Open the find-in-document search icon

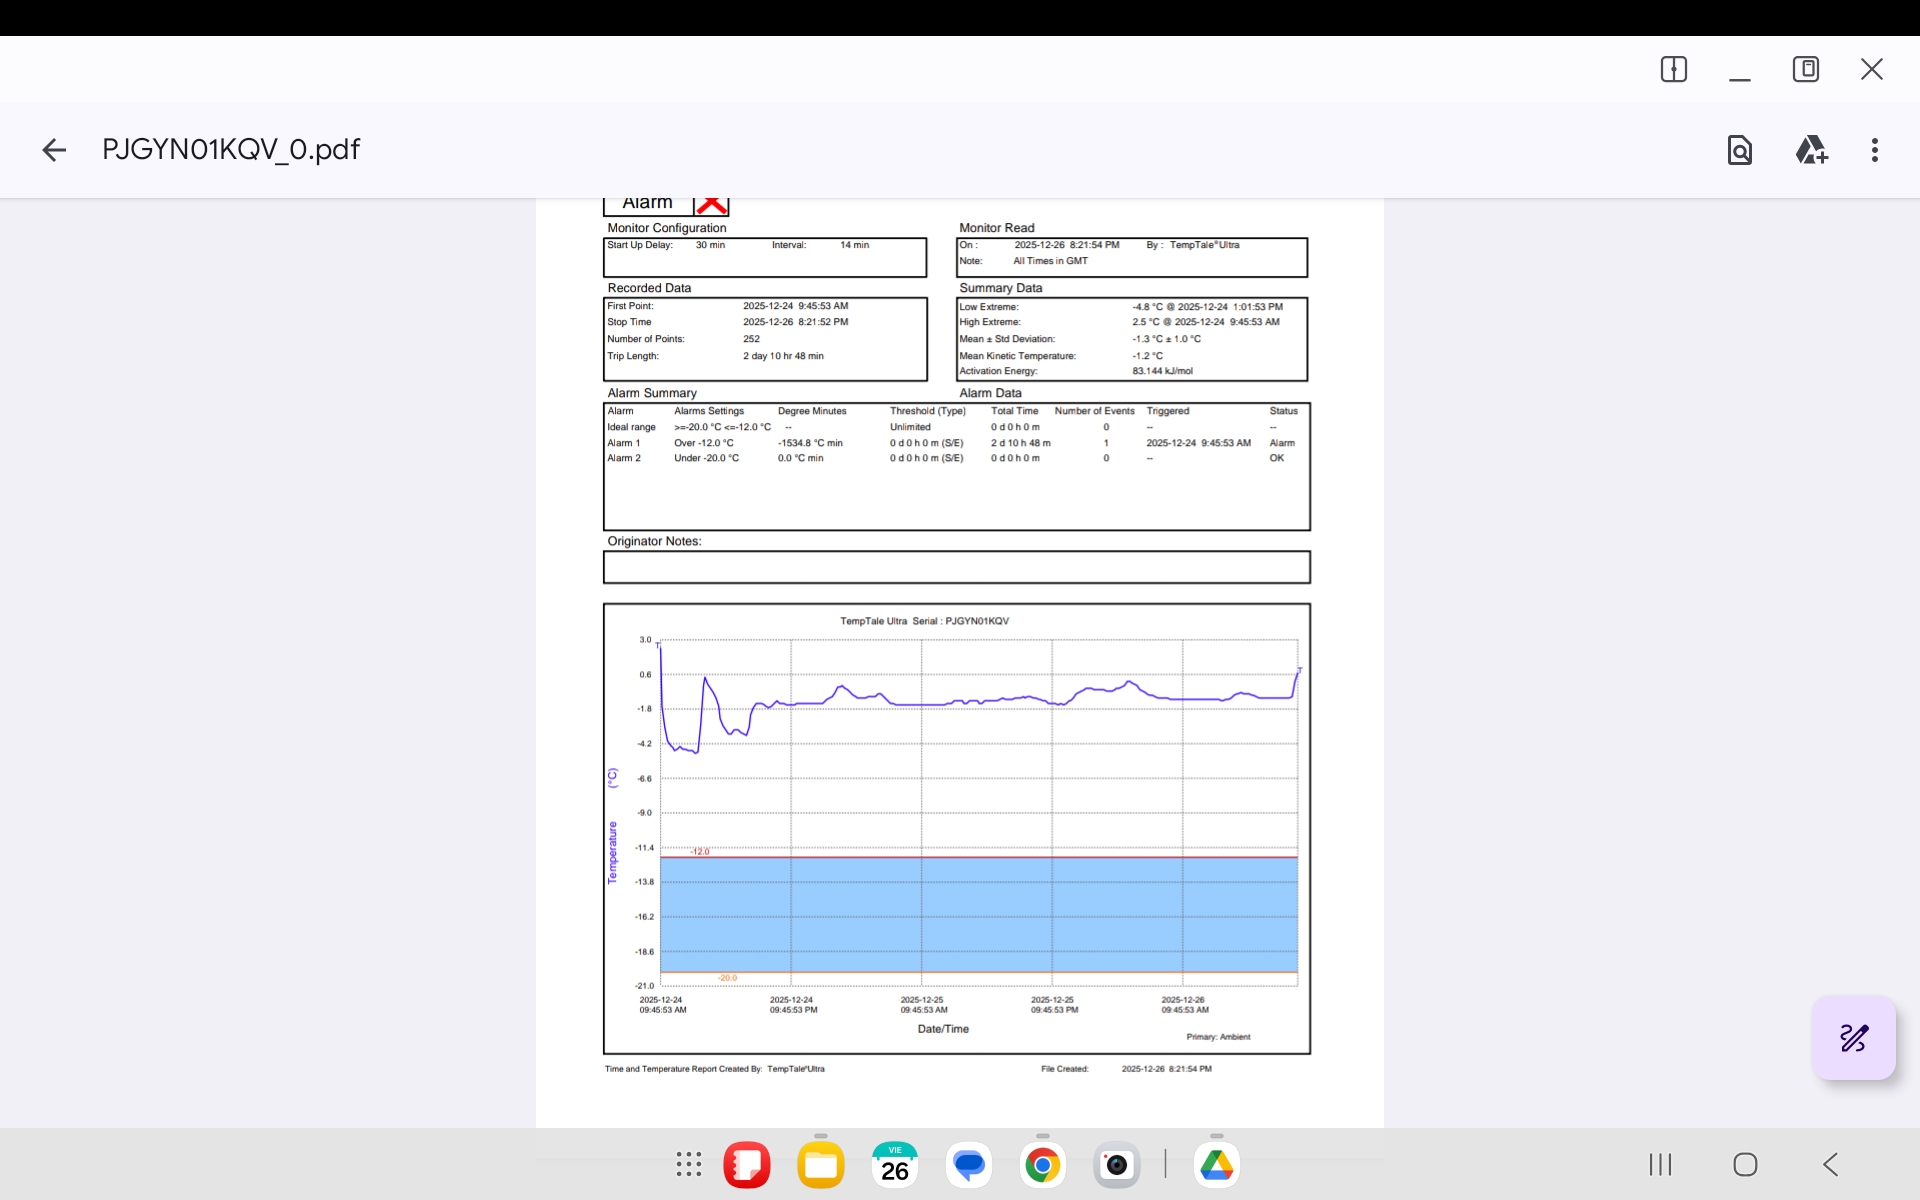click(1740, 150)
